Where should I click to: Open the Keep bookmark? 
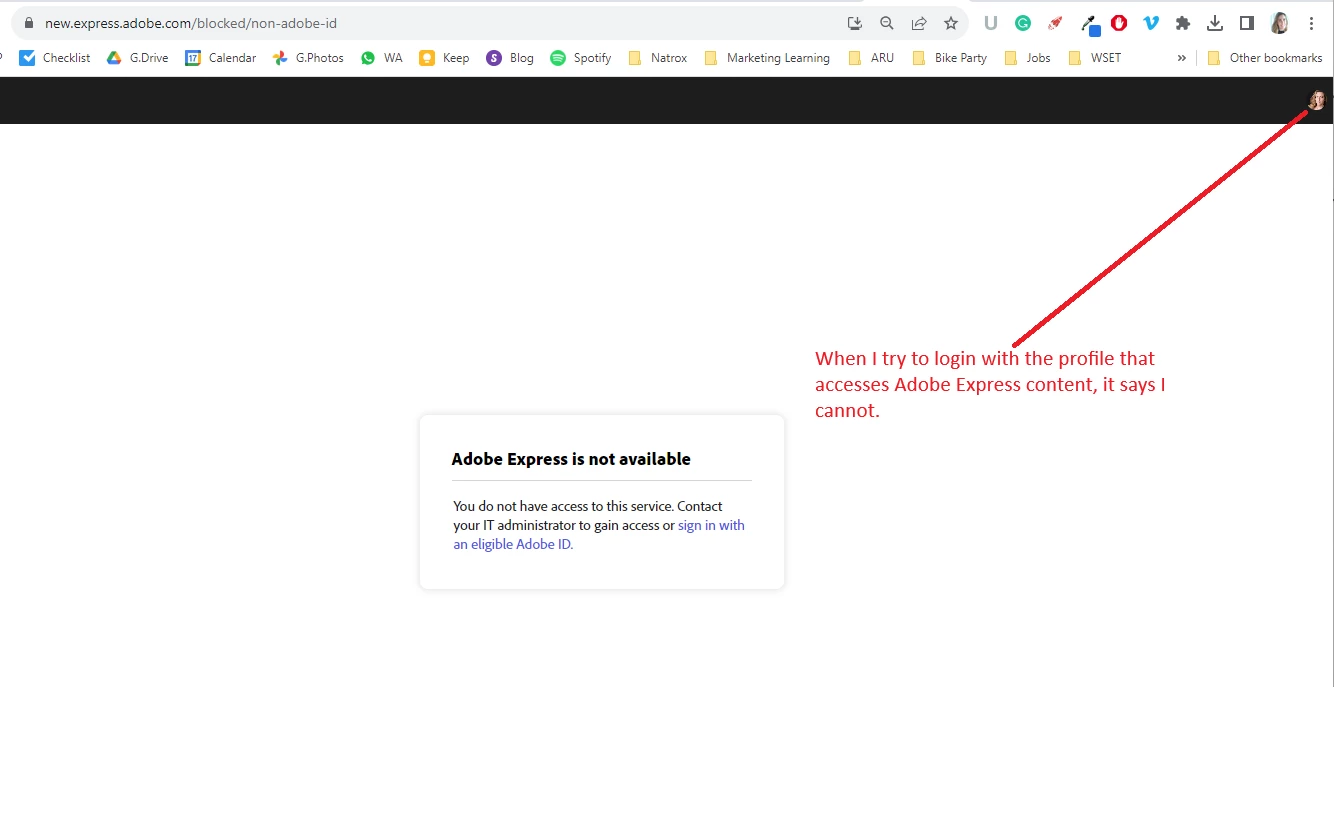[445, 58]
